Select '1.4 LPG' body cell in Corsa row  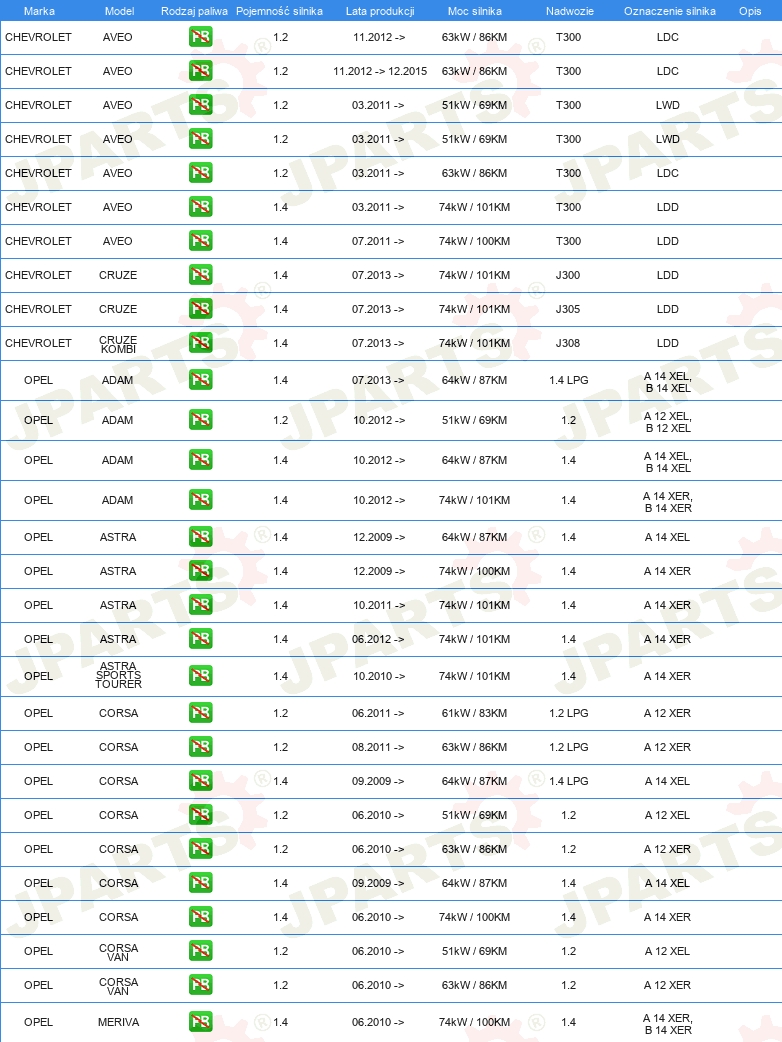pos(569,781)
